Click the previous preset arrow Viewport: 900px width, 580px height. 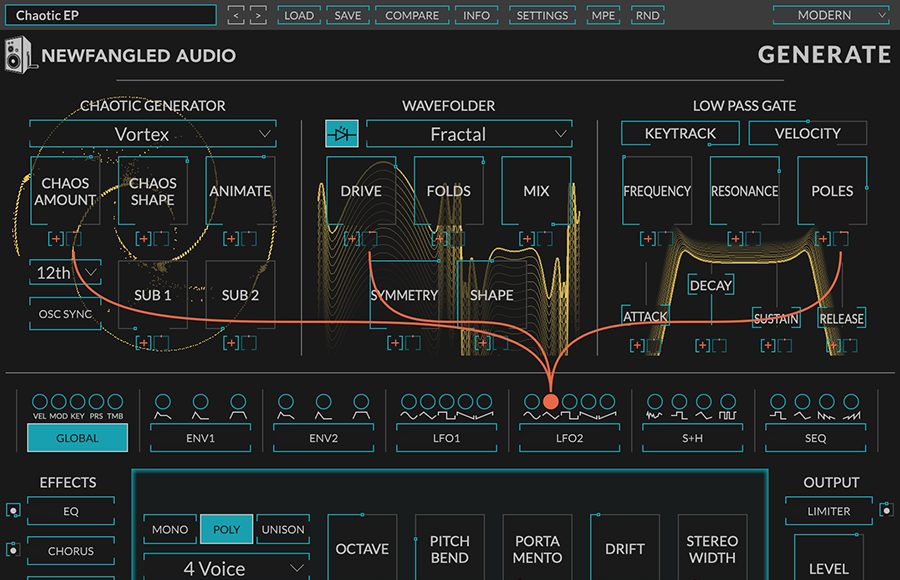(235, 16)
